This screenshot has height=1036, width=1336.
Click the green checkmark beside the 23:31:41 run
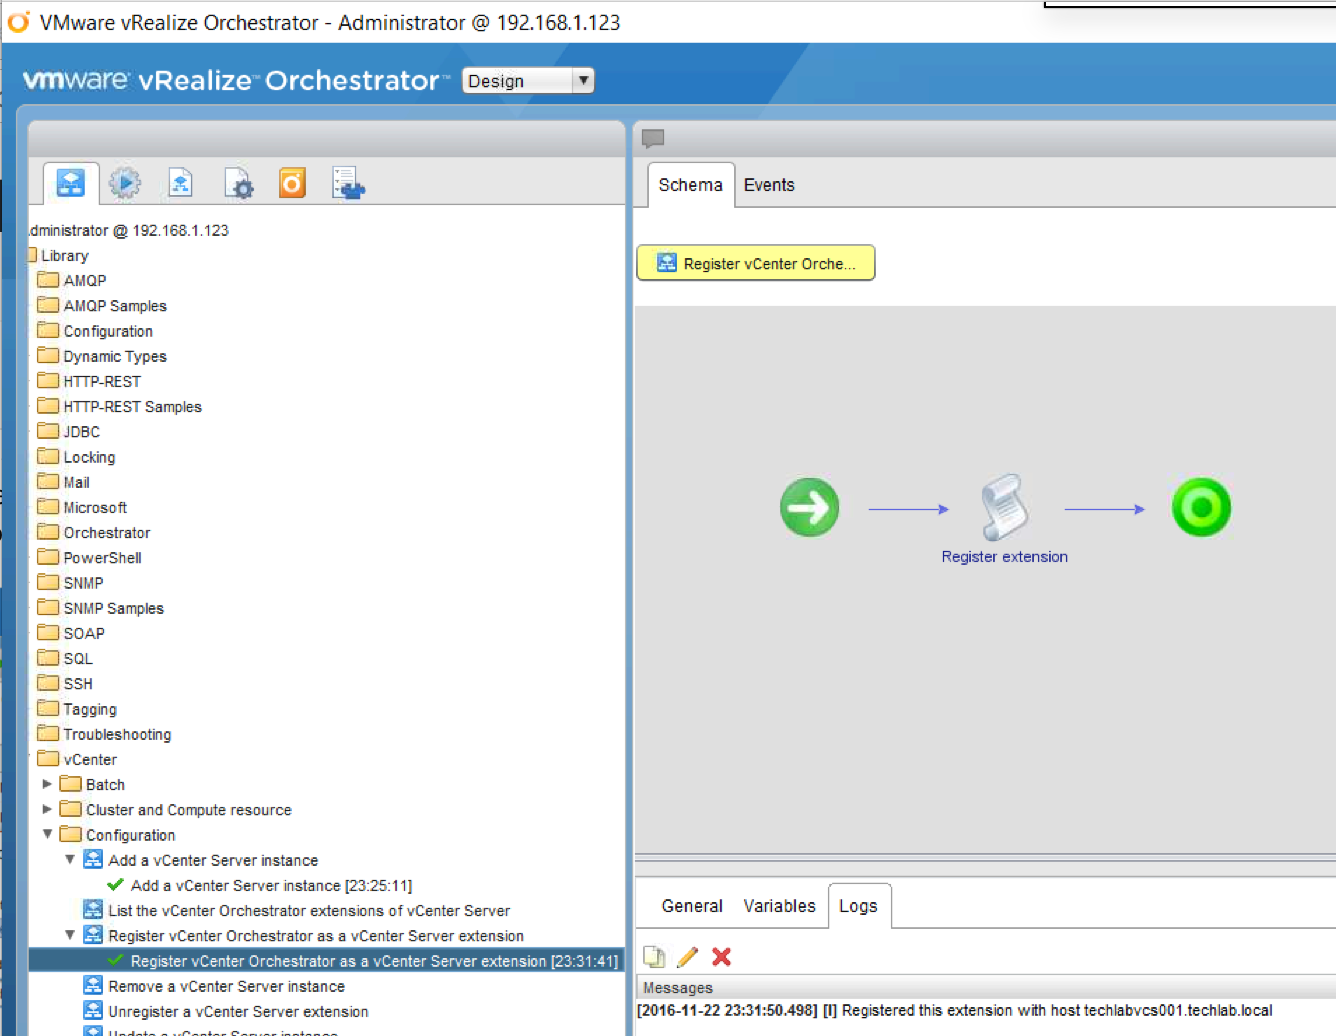[x=116, y=961]
